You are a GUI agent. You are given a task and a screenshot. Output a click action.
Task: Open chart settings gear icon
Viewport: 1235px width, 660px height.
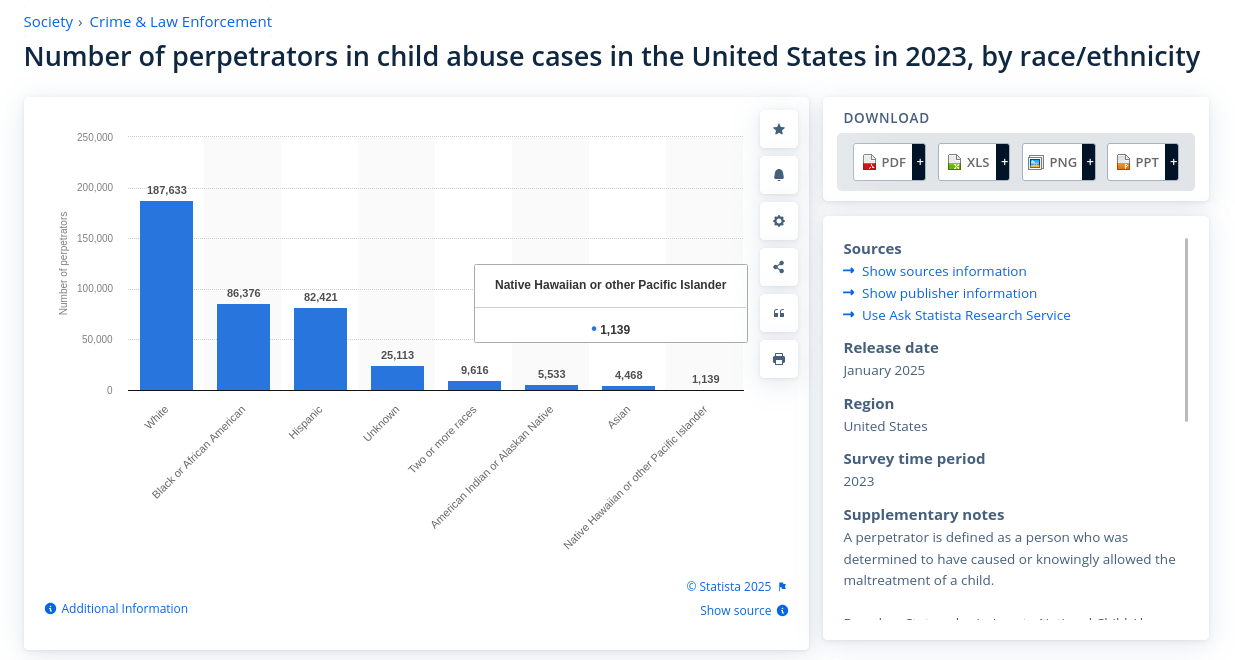pyautogui.click(x=779, y=221)
